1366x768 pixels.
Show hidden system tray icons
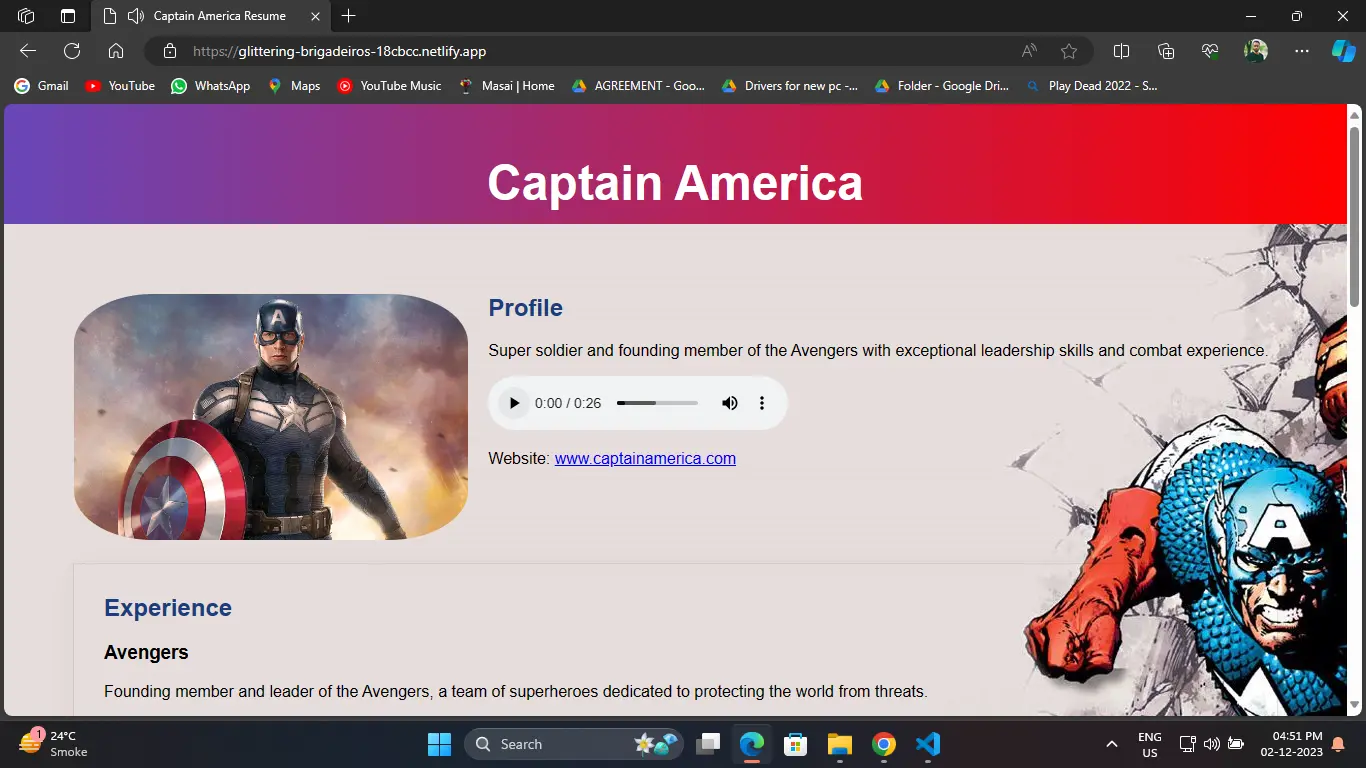pyautogui.click(x=1111, y=744)
